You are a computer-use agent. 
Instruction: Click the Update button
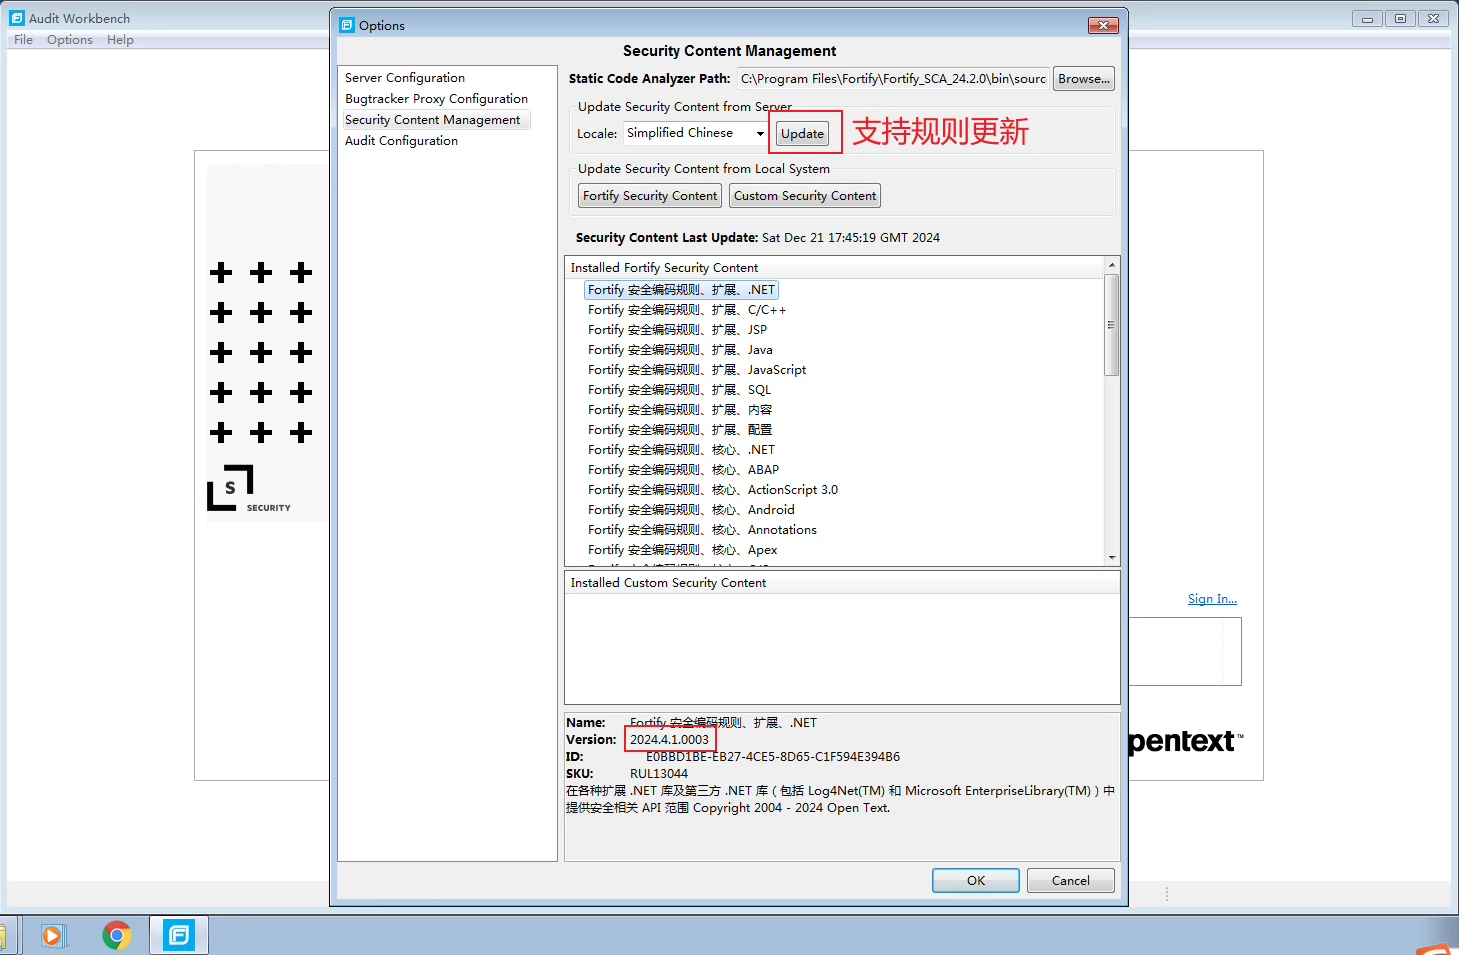click(x=803, y=134)
